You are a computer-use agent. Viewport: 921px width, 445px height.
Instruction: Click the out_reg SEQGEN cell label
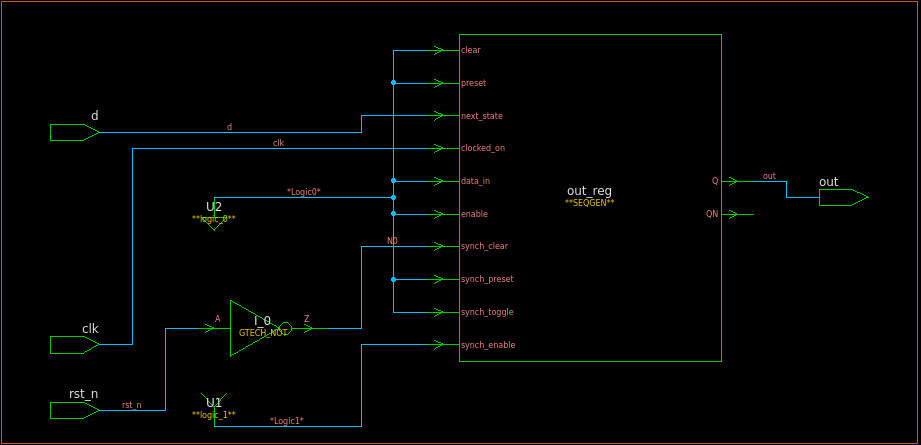(589, 191)
